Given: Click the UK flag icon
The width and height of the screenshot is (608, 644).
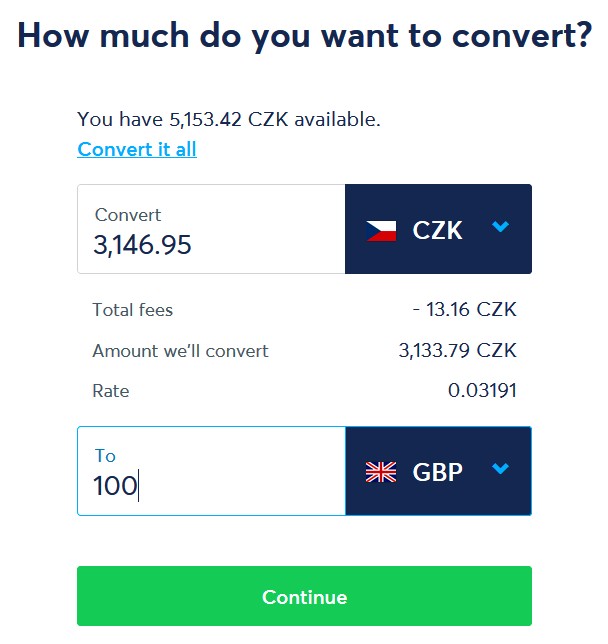Looking at the screenshot, I should click(x=381, y=472).
